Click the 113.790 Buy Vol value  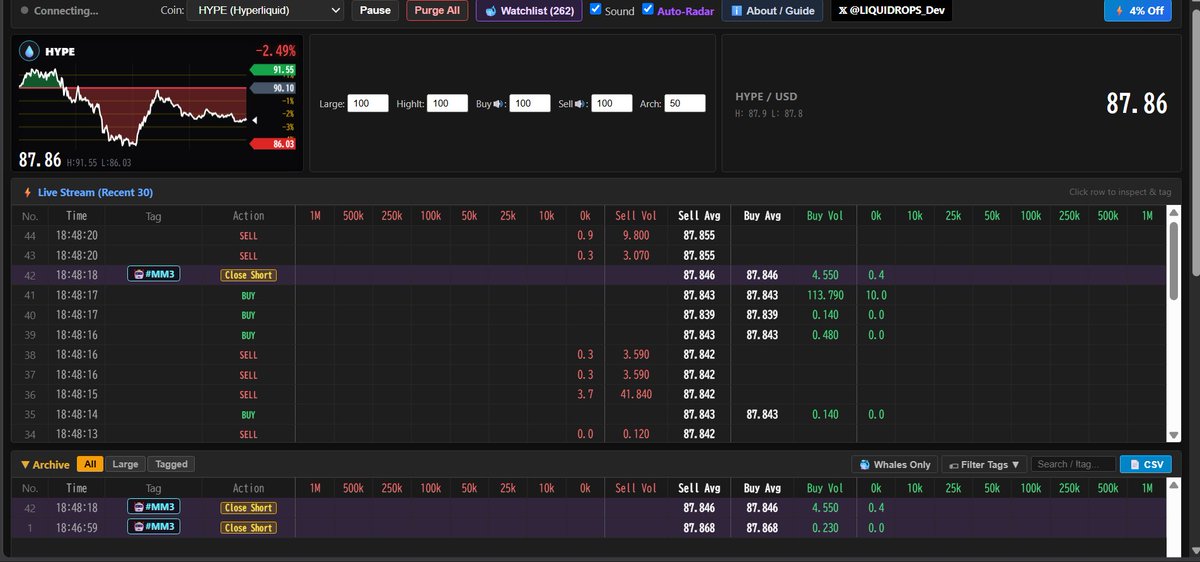825,295
